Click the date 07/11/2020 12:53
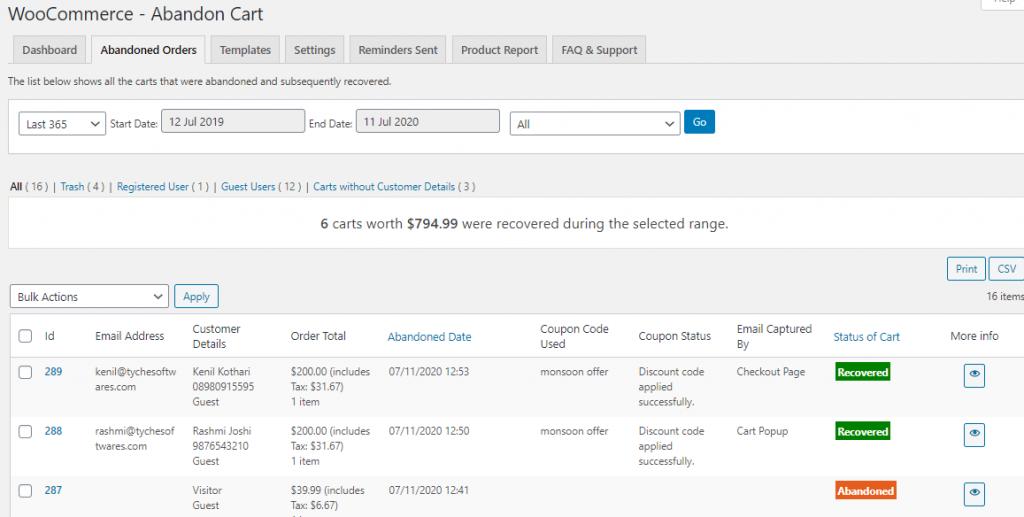The image size is (1024, 517). (428, 371)
